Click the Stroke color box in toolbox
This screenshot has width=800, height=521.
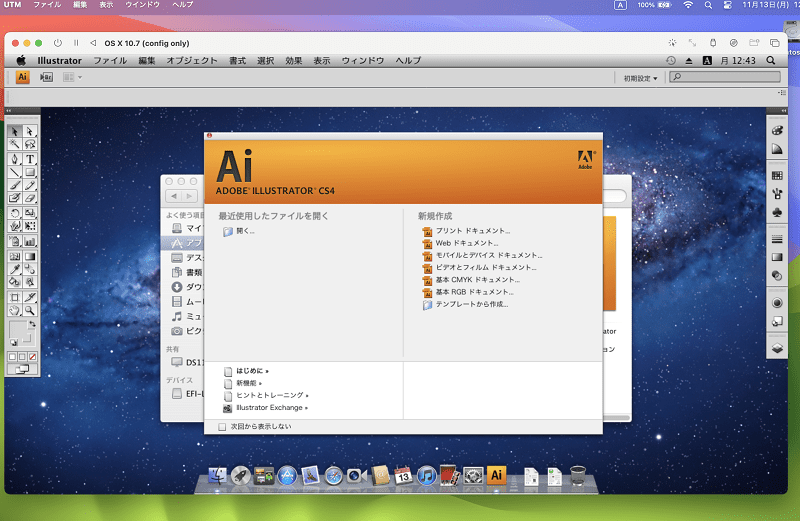27,339
